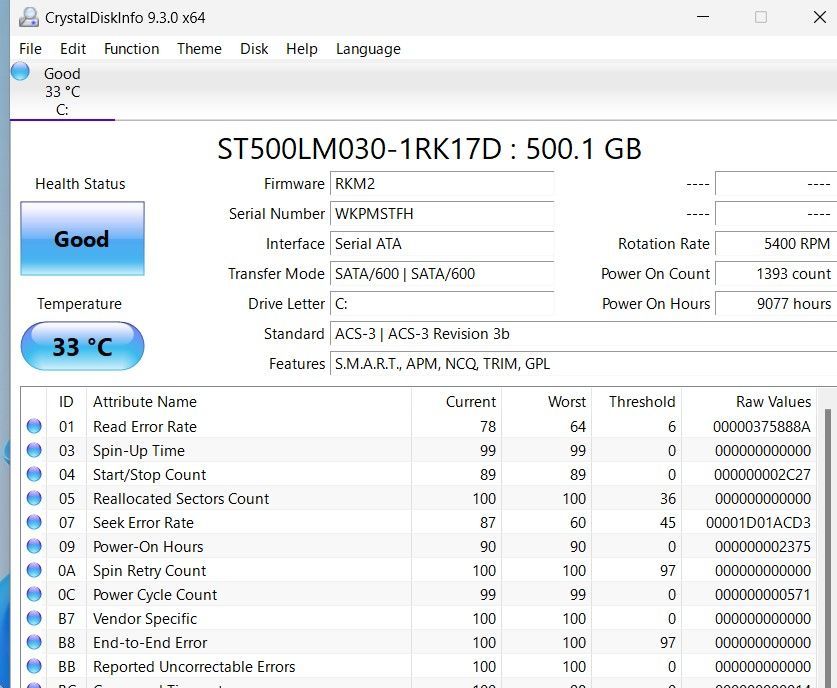Open the Disk menu

pyautogui.click(x=254, y=49)
